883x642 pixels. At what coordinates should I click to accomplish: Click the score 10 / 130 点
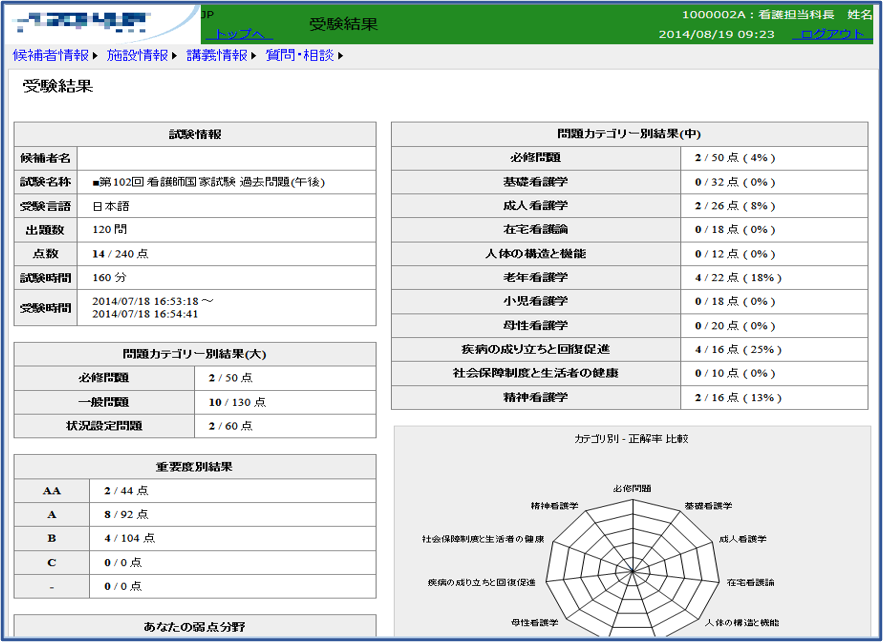pyautogui.click(x=237, y=402)
